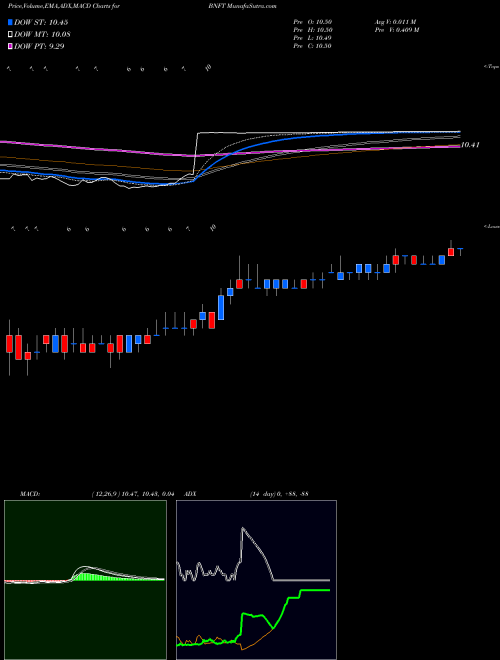This screenshot has width=500, height=660.
Task: Click the 'BNFT MunafaSutra.com' header text
Action: point(242,6)
